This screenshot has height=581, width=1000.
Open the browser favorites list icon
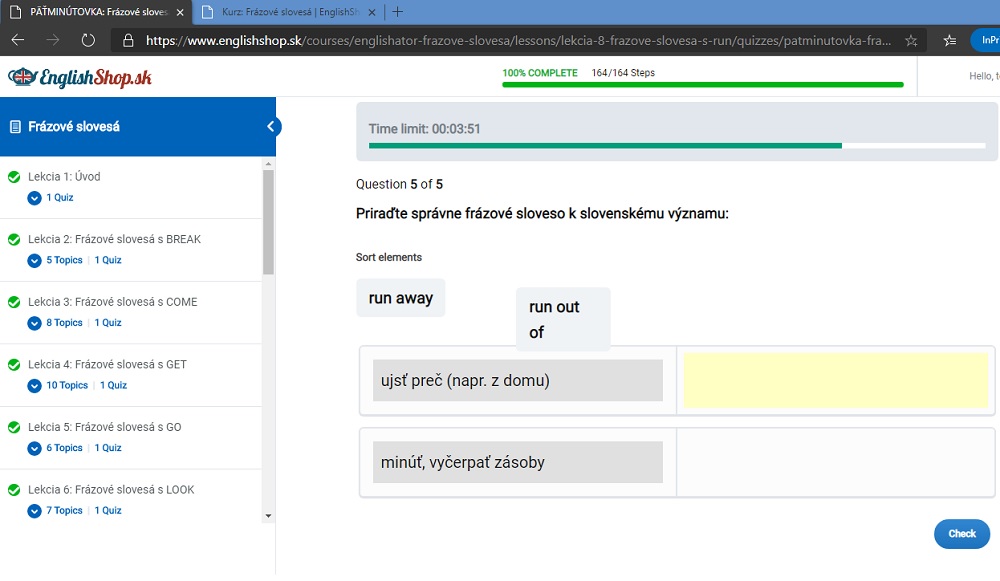point(949,41)
